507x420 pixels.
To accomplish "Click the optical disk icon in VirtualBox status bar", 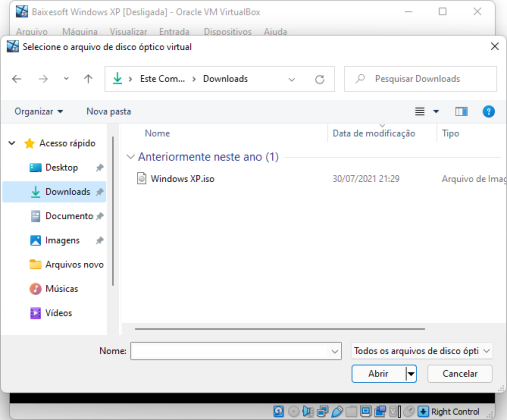I will tap(293, 412).
